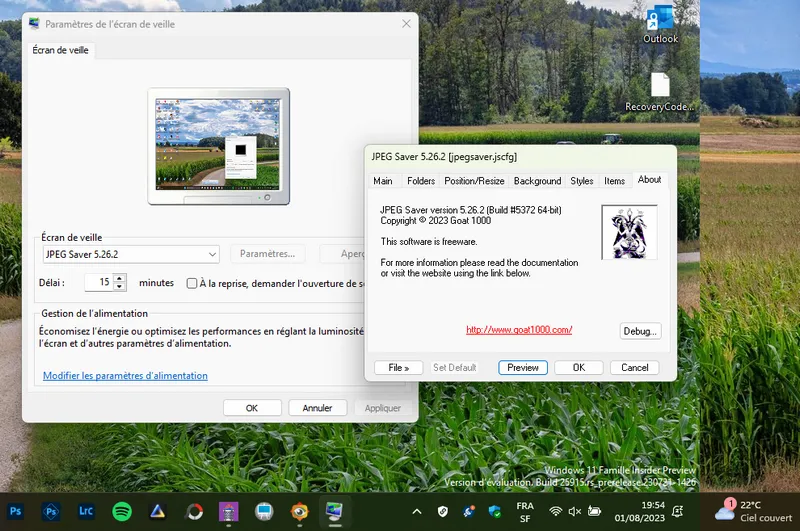Open the Position/Resize tab
This screenshot has width=800, height=531.
474,181
